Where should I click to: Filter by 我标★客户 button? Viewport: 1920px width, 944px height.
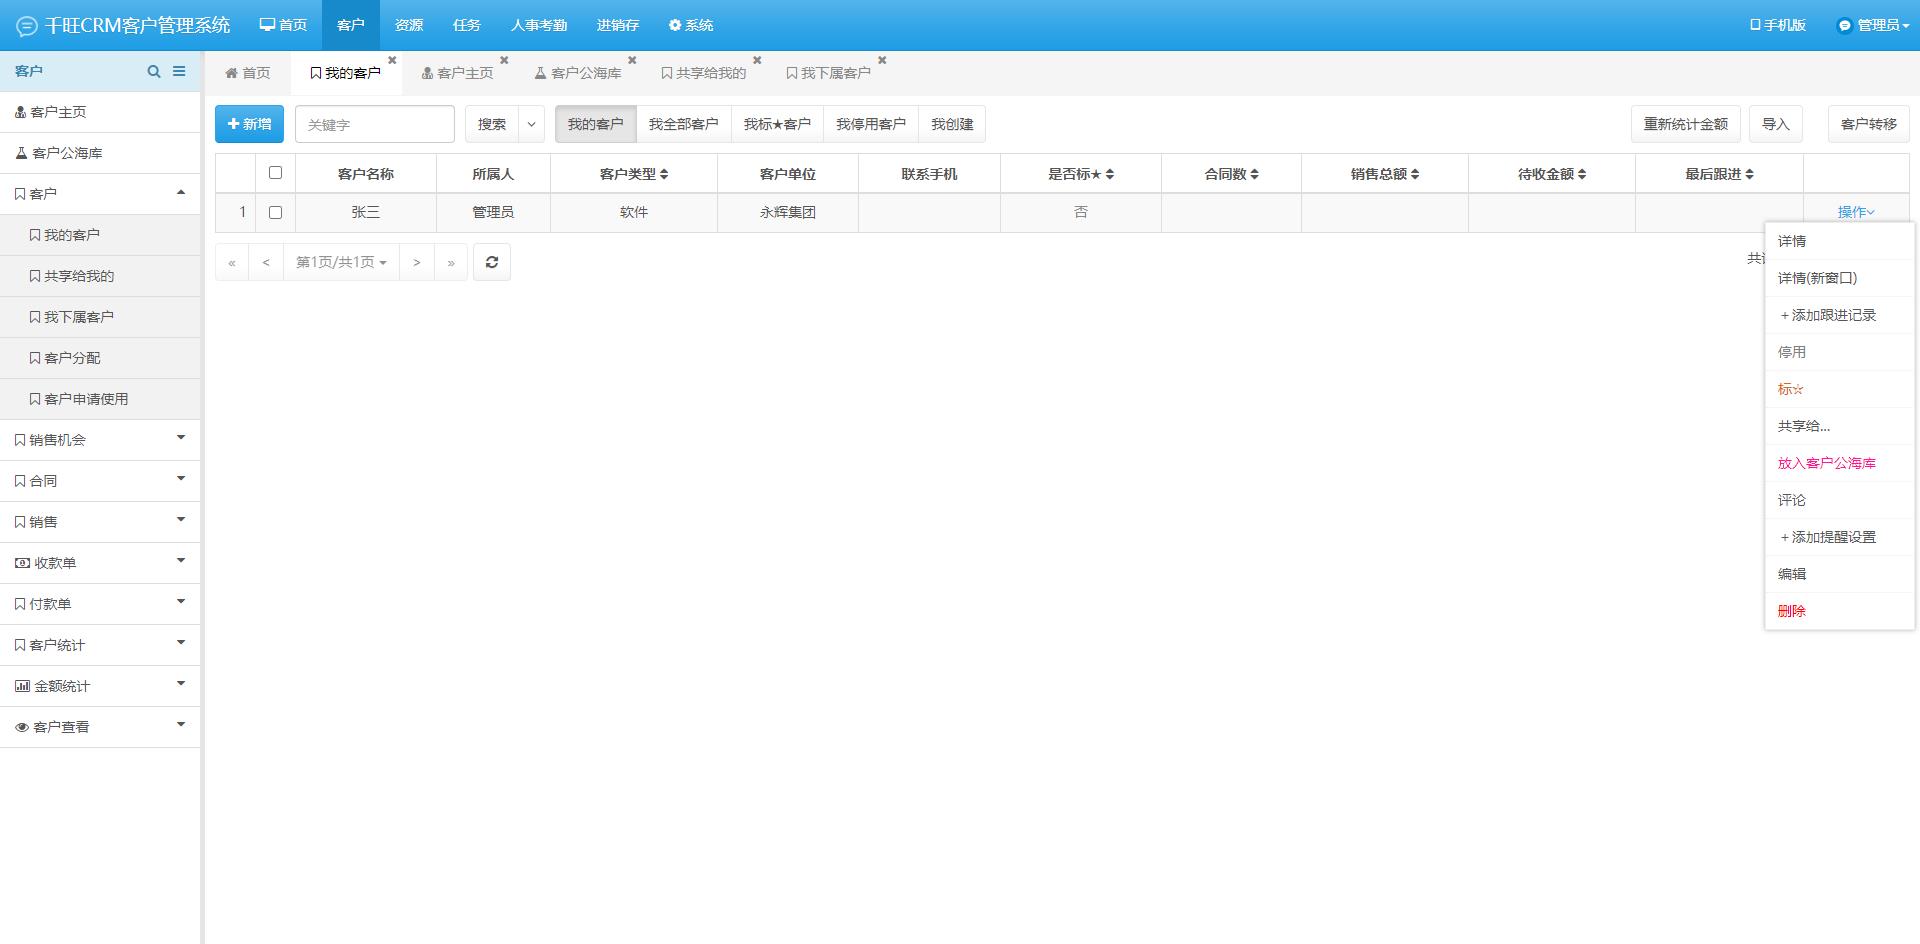777,124
